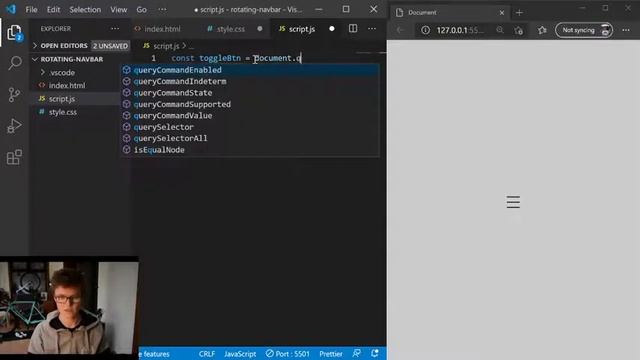Click line 1 code in the editor
This screenshot has height=360, width=640.
pyautogui.click(x=236, y=58)
